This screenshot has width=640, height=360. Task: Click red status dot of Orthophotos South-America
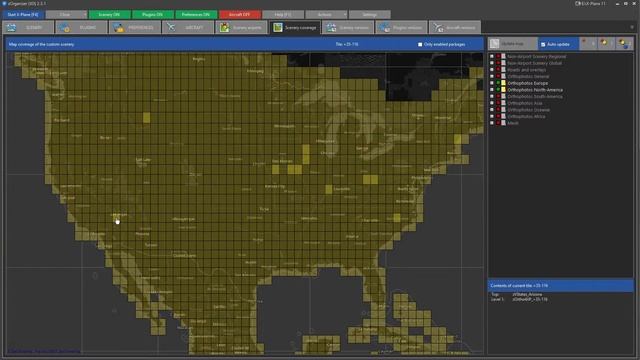coord(498,96)
